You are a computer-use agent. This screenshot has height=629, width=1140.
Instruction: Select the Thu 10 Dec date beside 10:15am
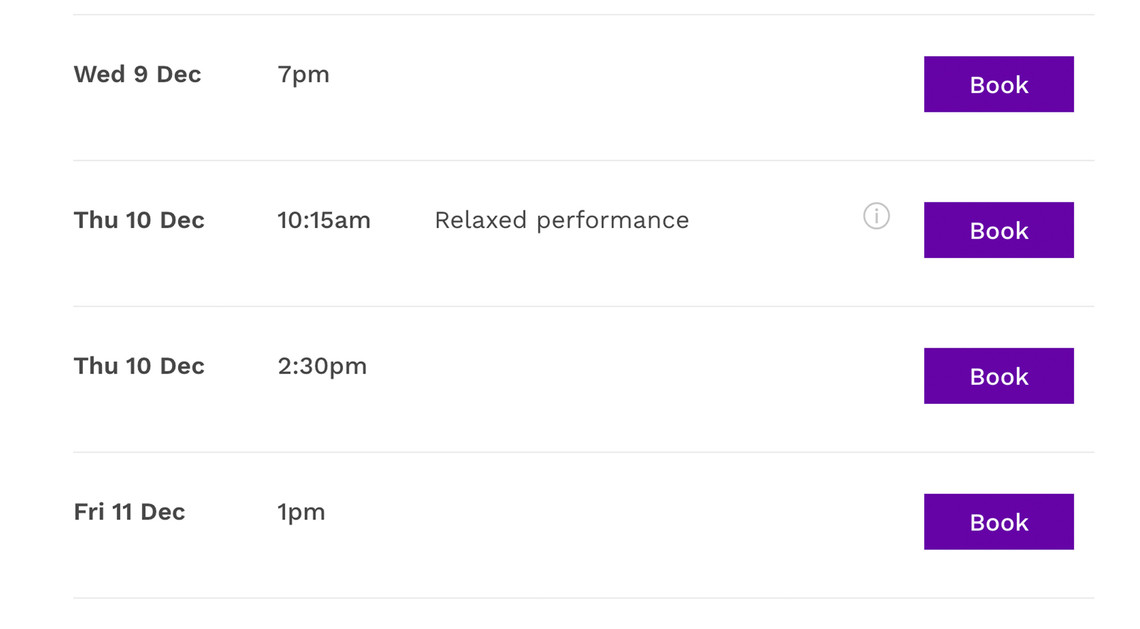139,220
